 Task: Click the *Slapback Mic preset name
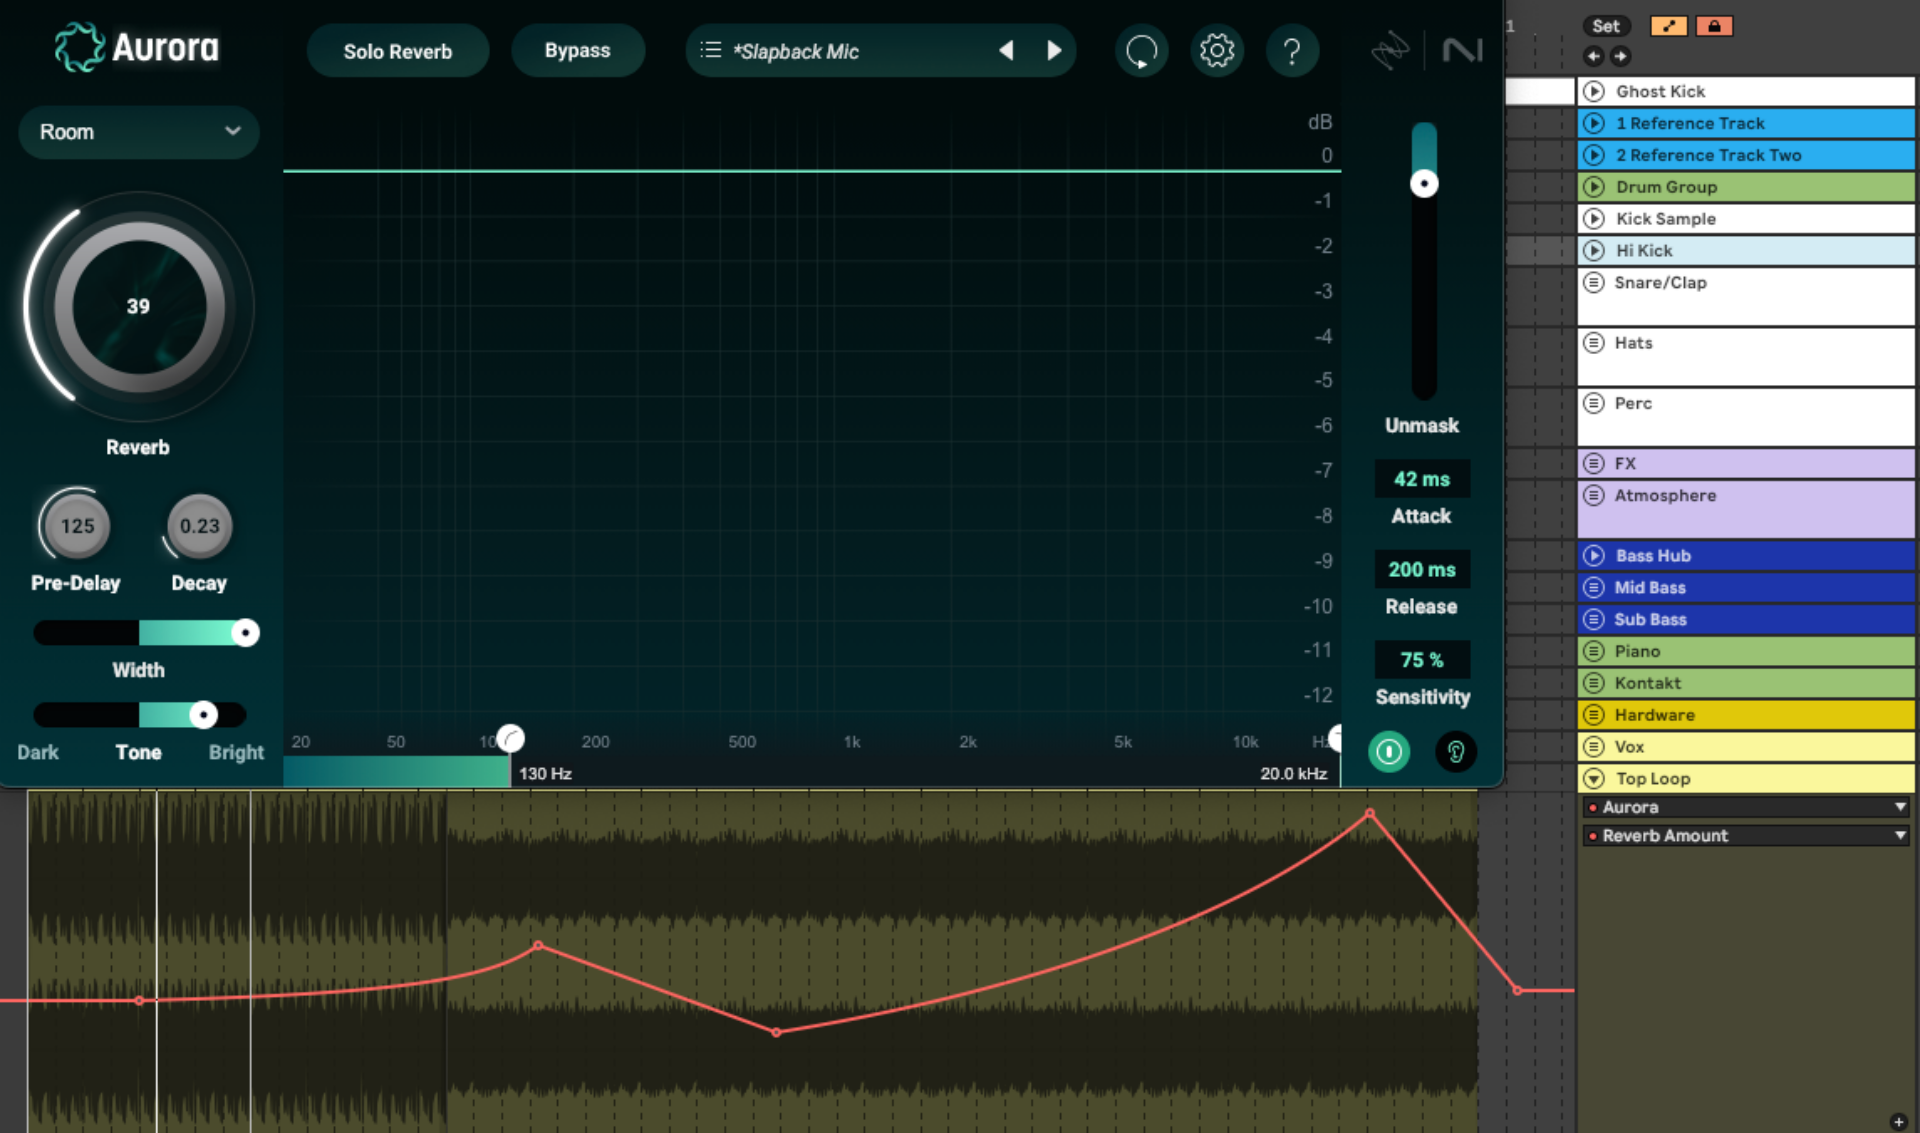796,51
